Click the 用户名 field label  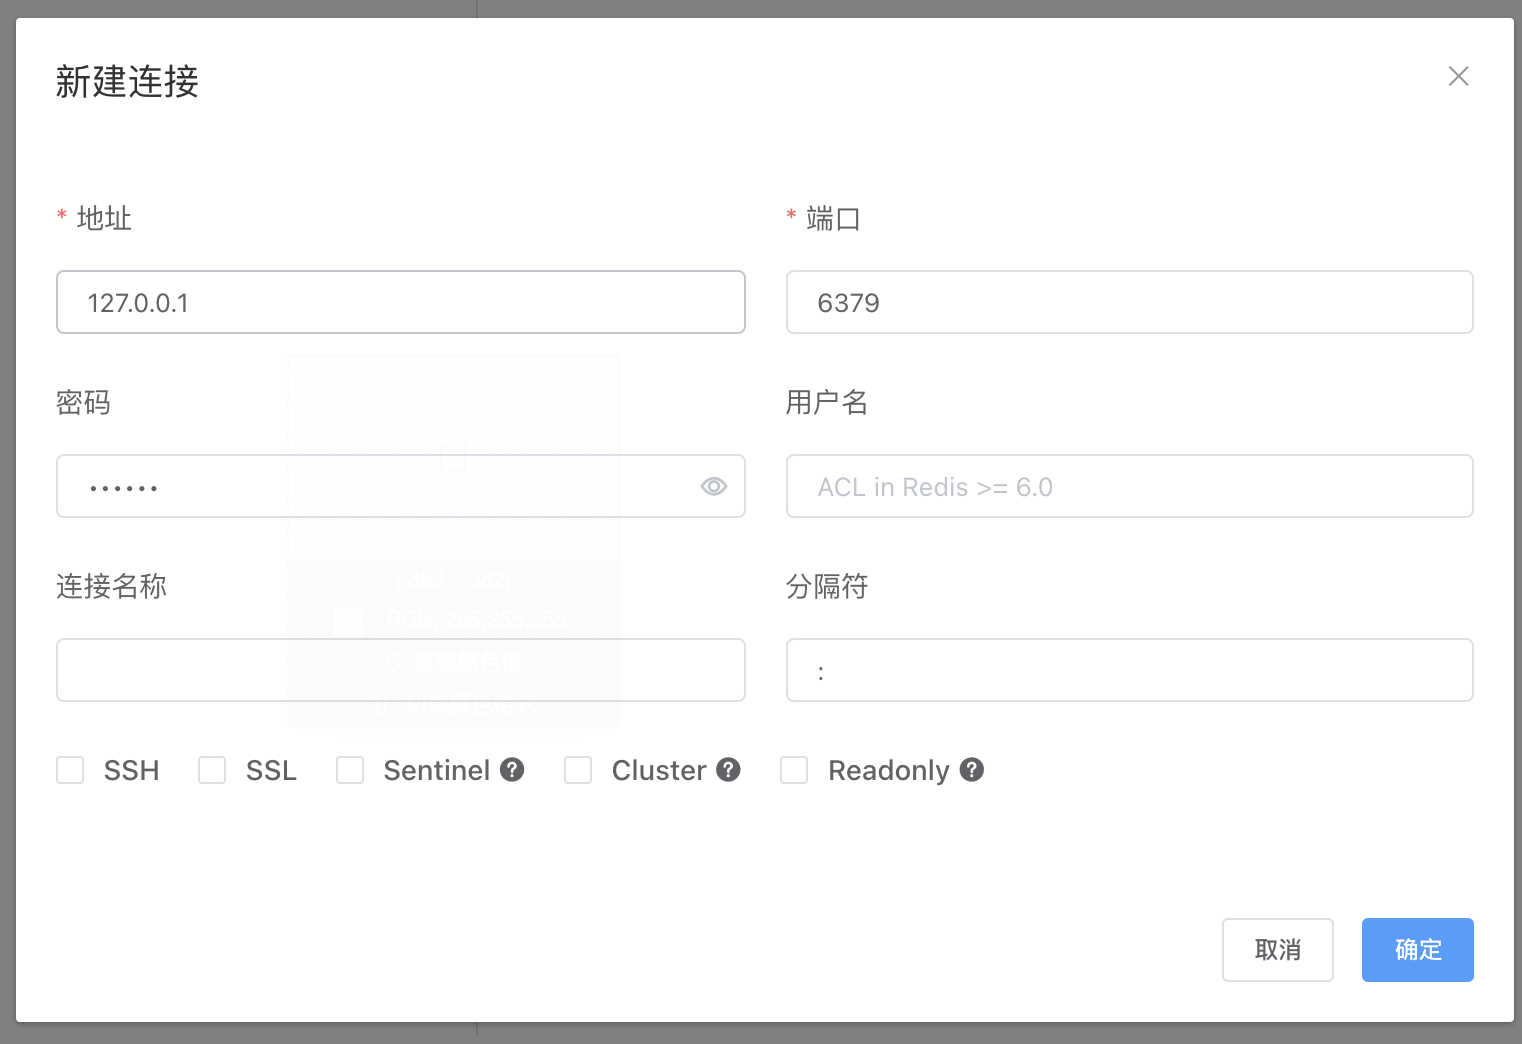coord(826,402)
